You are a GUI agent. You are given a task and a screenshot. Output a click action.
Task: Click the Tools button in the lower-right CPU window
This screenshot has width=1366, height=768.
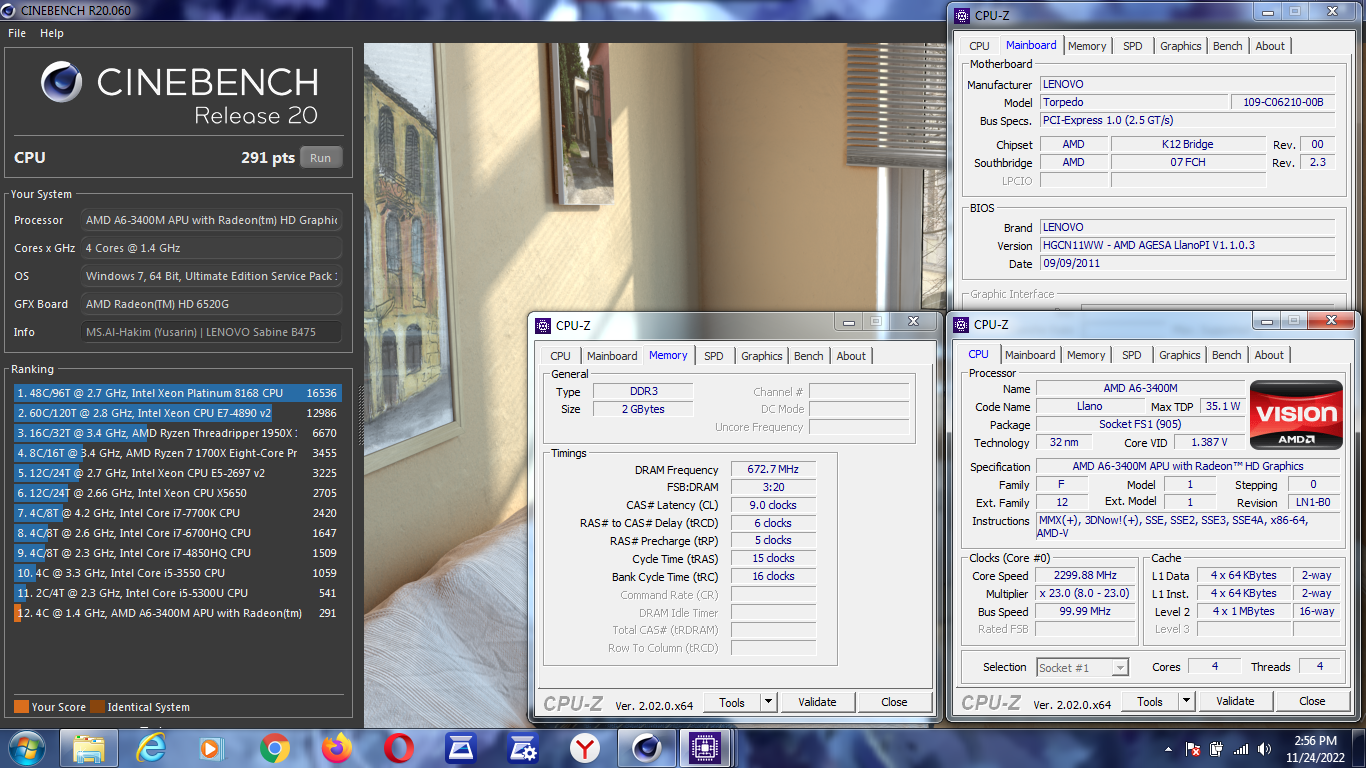click(1150, 701)
